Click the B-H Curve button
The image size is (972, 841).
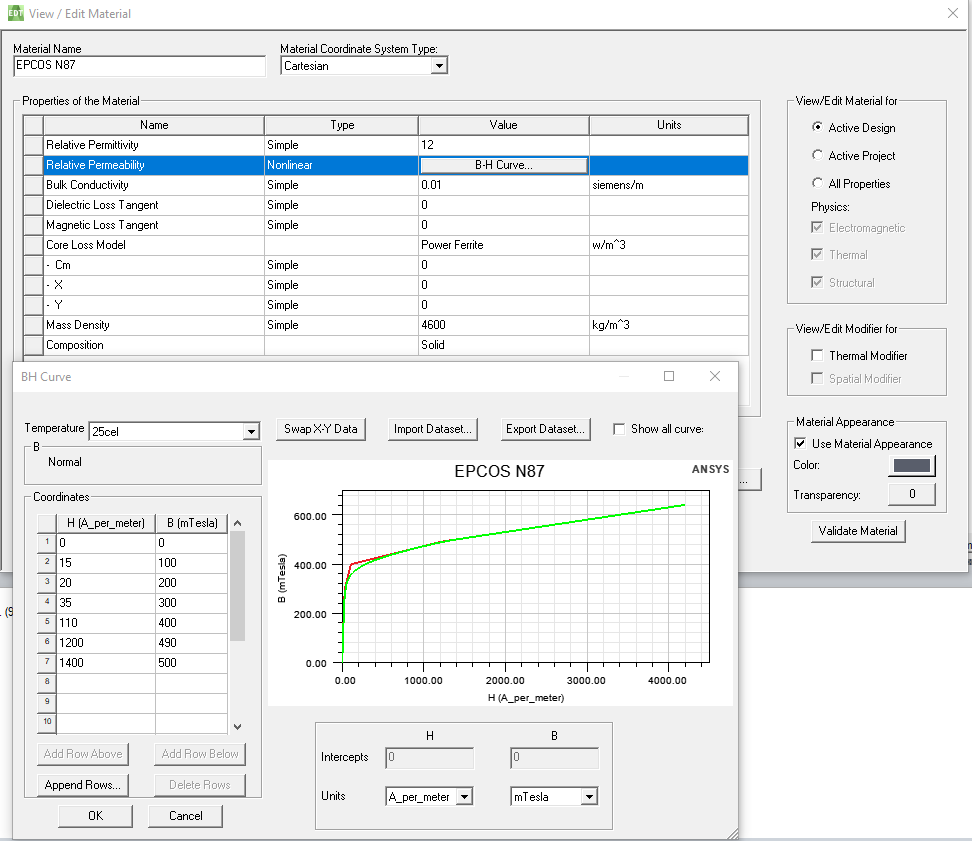(x=503, y=165)
